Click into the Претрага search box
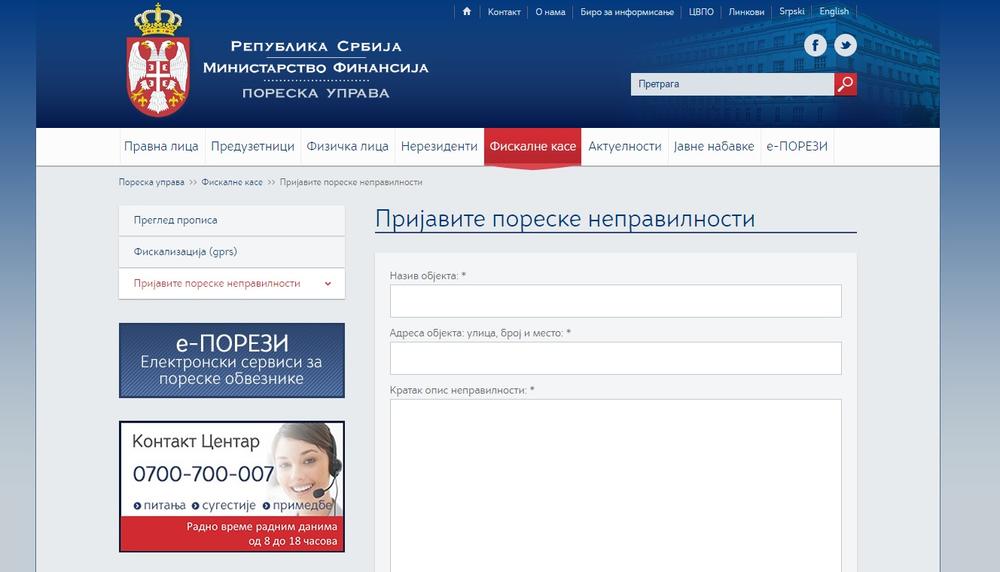1000x572 pixels. (732, 84)
